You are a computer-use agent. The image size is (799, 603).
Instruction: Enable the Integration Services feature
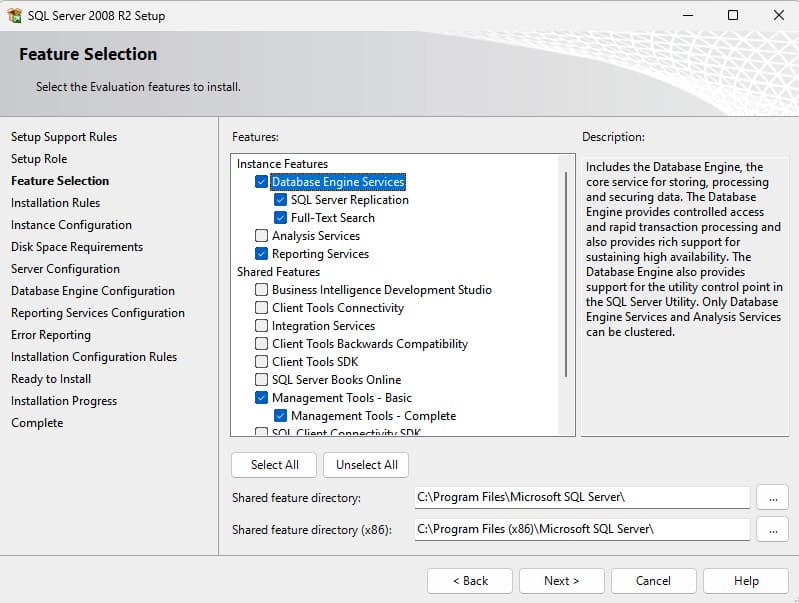point(262,326)
